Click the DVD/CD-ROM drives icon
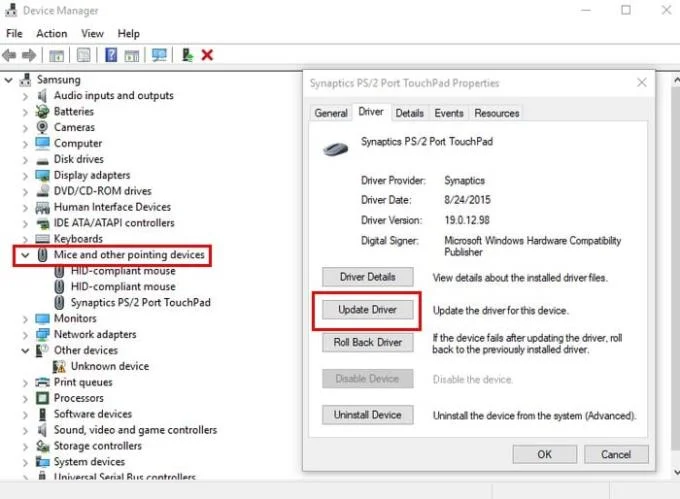Screen dimensions: 680x499 click(x=42, y=191)
